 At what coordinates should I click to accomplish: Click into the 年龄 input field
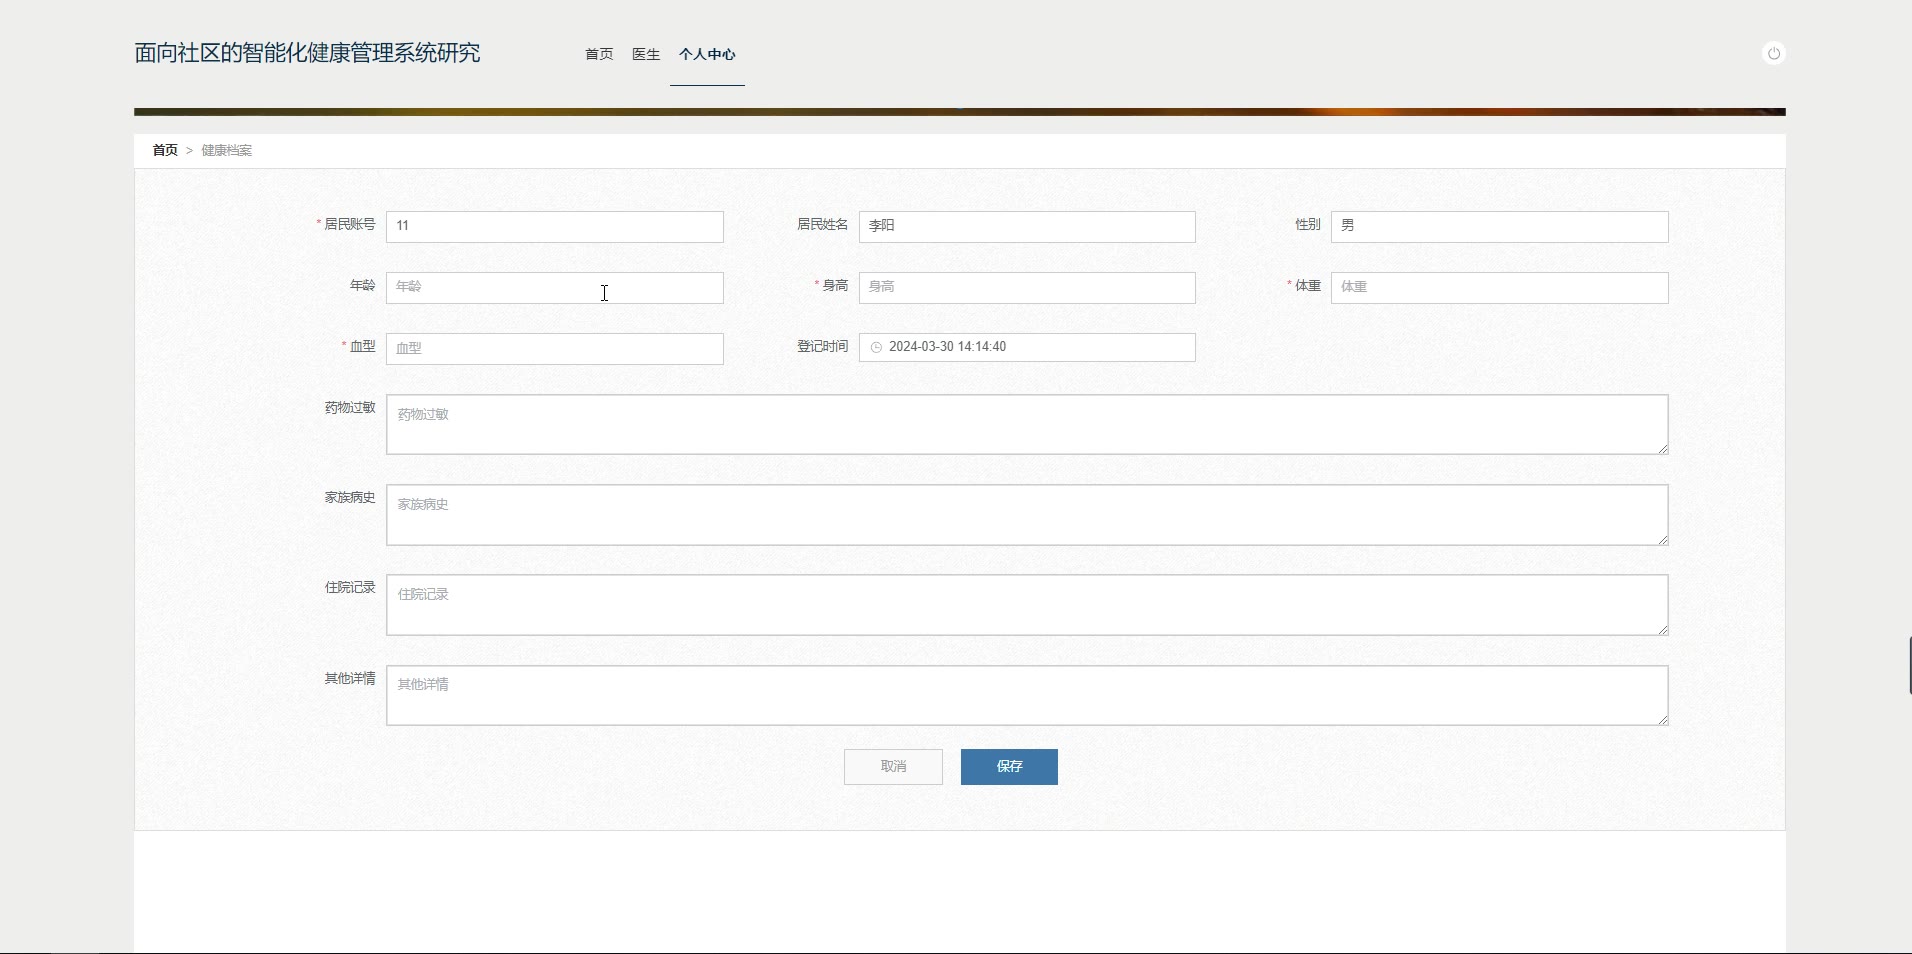(555, 287)
